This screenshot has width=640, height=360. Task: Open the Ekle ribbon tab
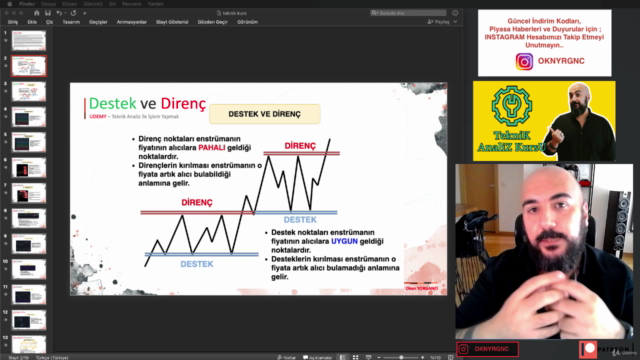pyautogui.click(x=32, y=22)
